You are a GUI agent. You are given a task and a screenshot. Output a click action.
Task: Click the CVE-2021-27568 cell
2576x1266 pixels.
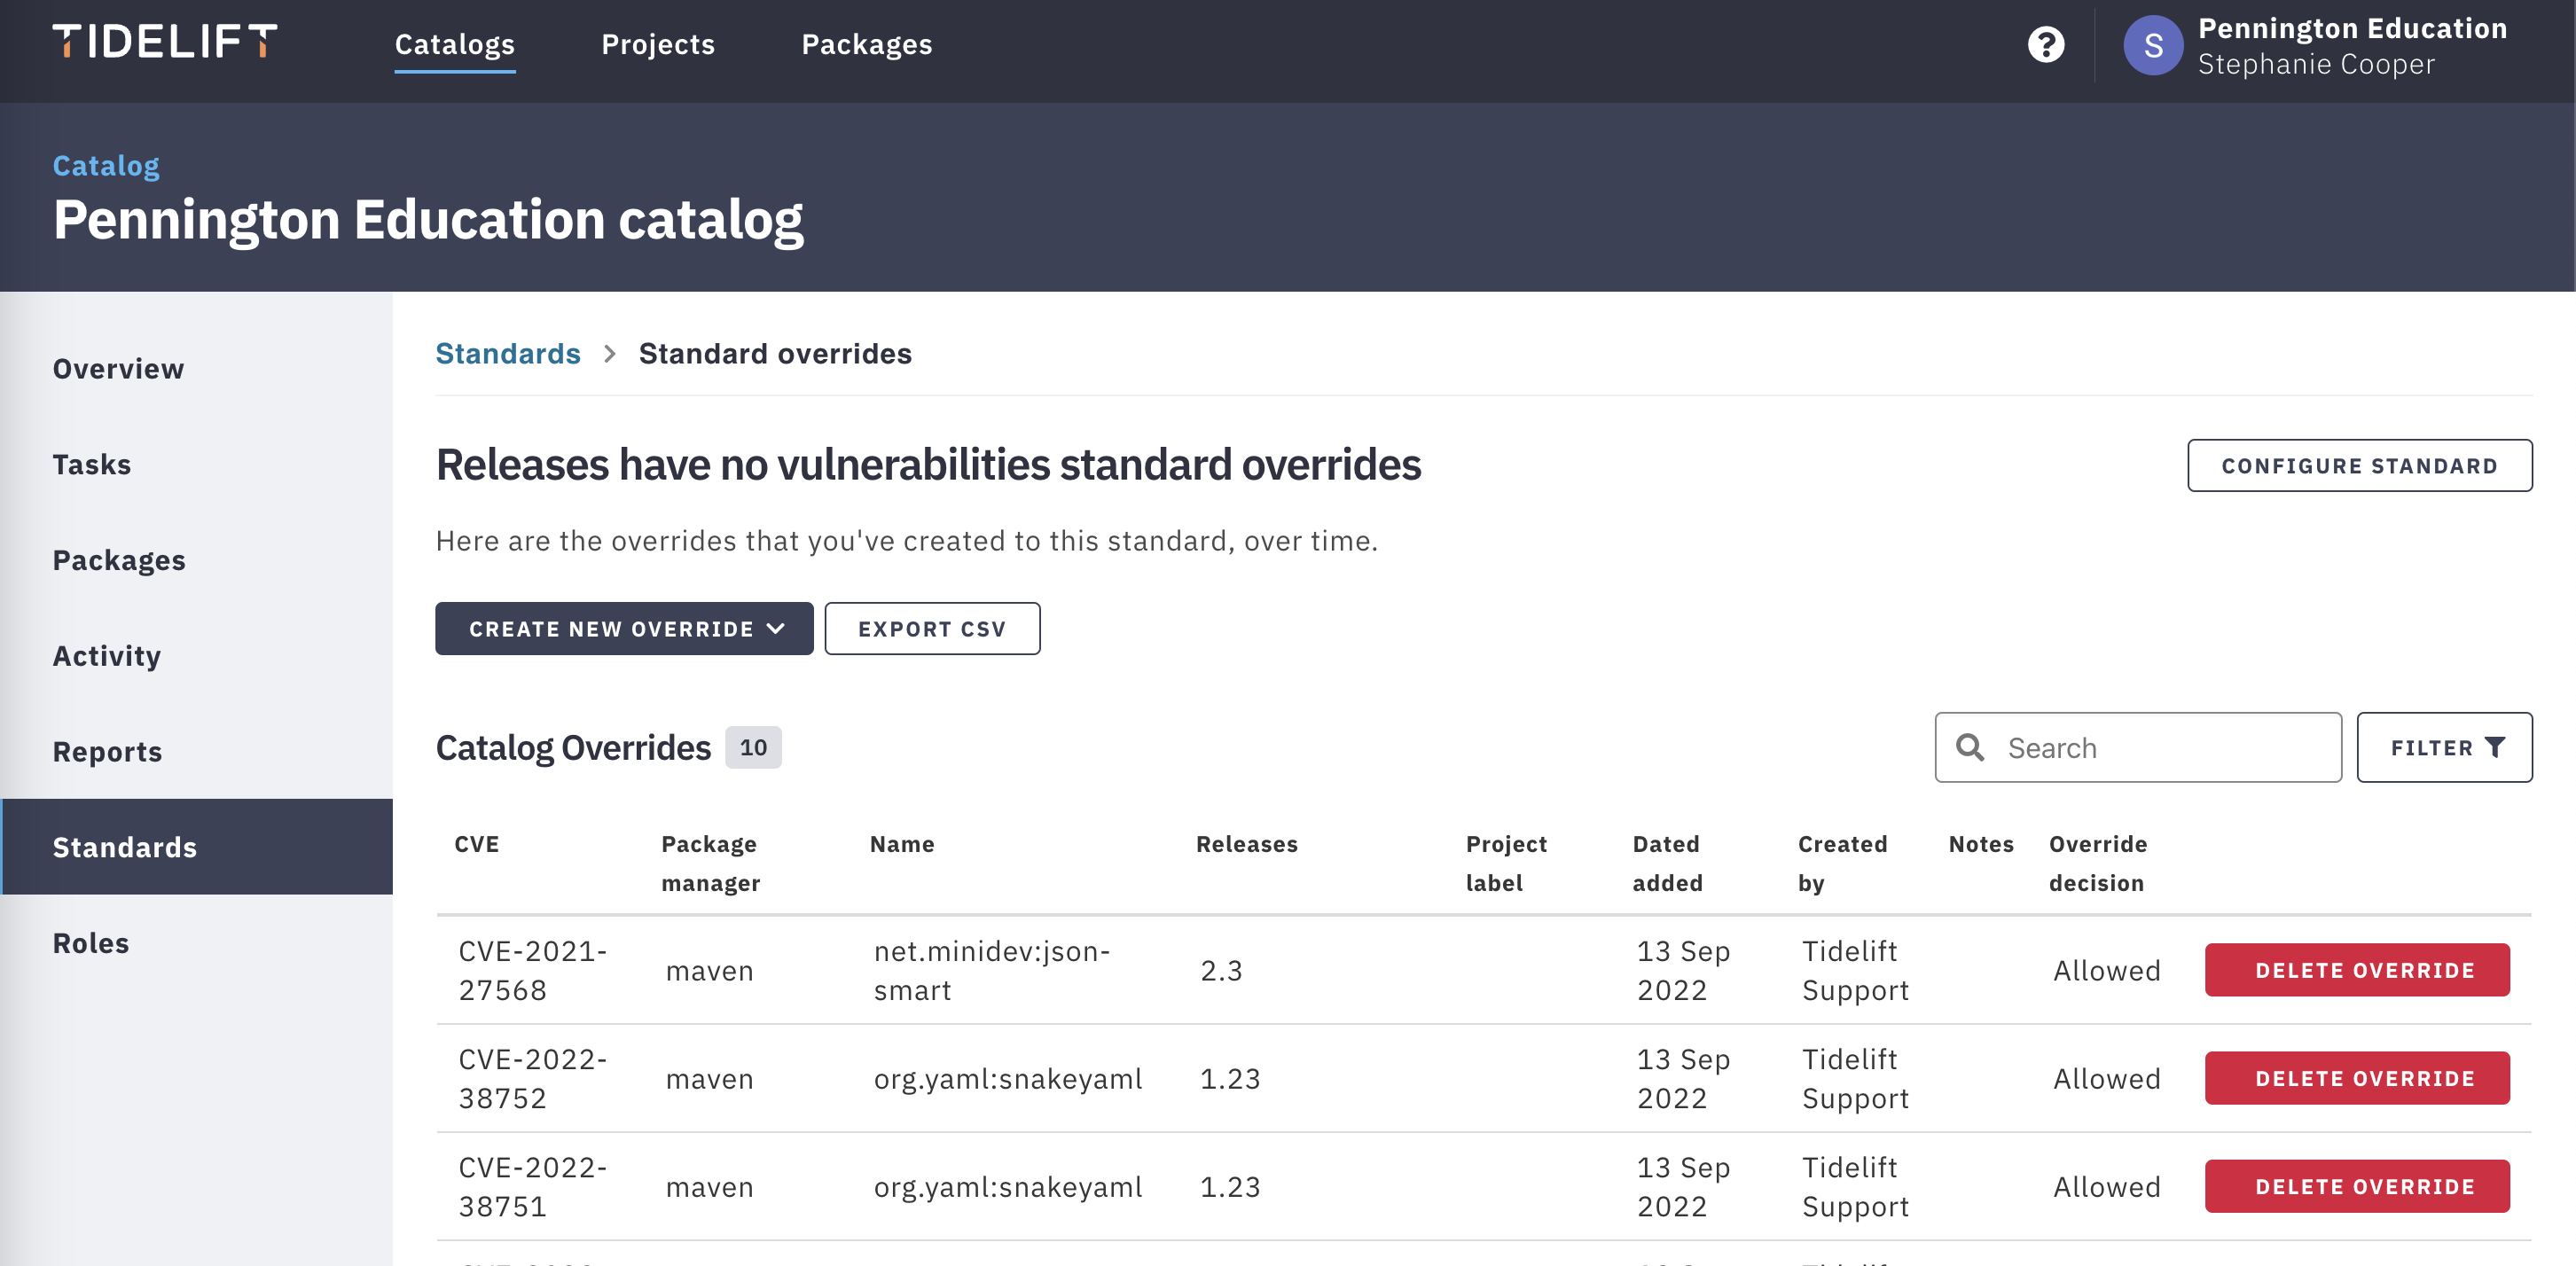pos(532,969)
